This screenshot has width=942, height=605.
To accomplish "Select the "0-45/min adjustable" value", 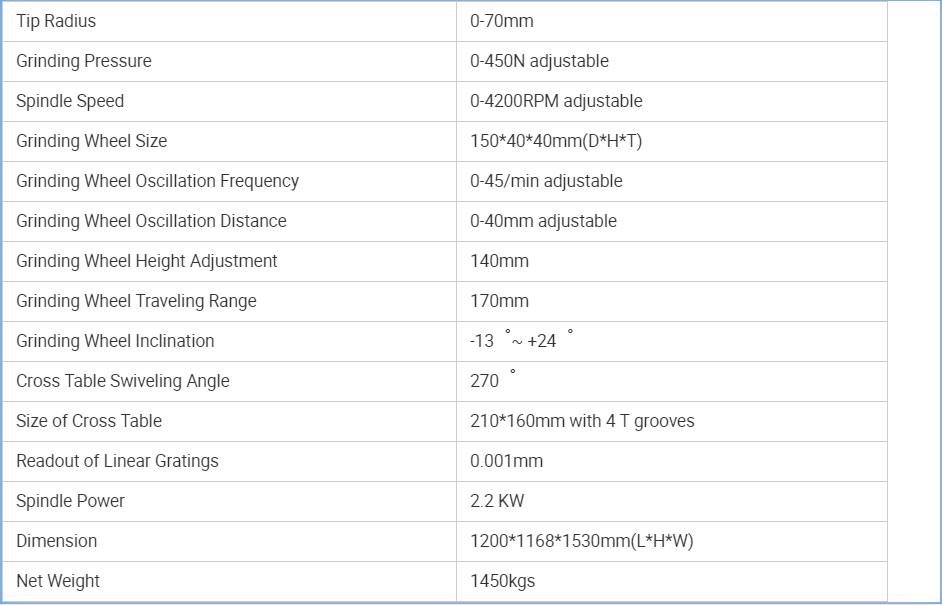I will click(x=546, y=181).
